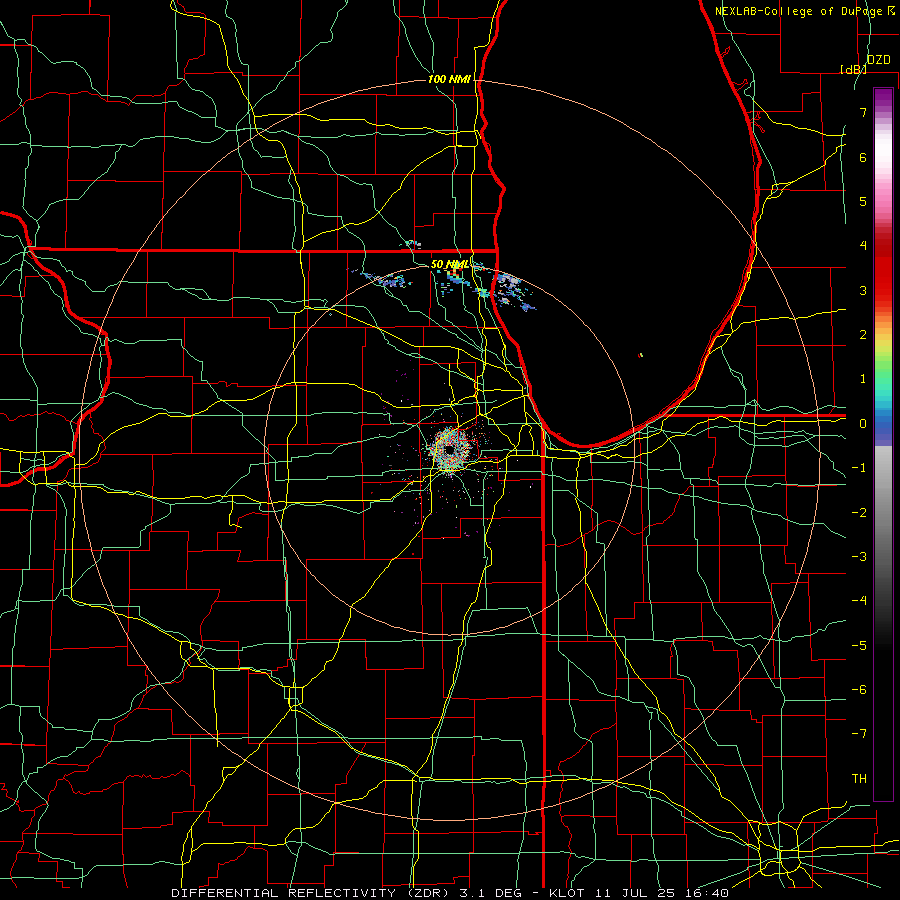Click the DZD label above the color scale
The height and width of the screenshot is (900, 900).
coord(878,60)
